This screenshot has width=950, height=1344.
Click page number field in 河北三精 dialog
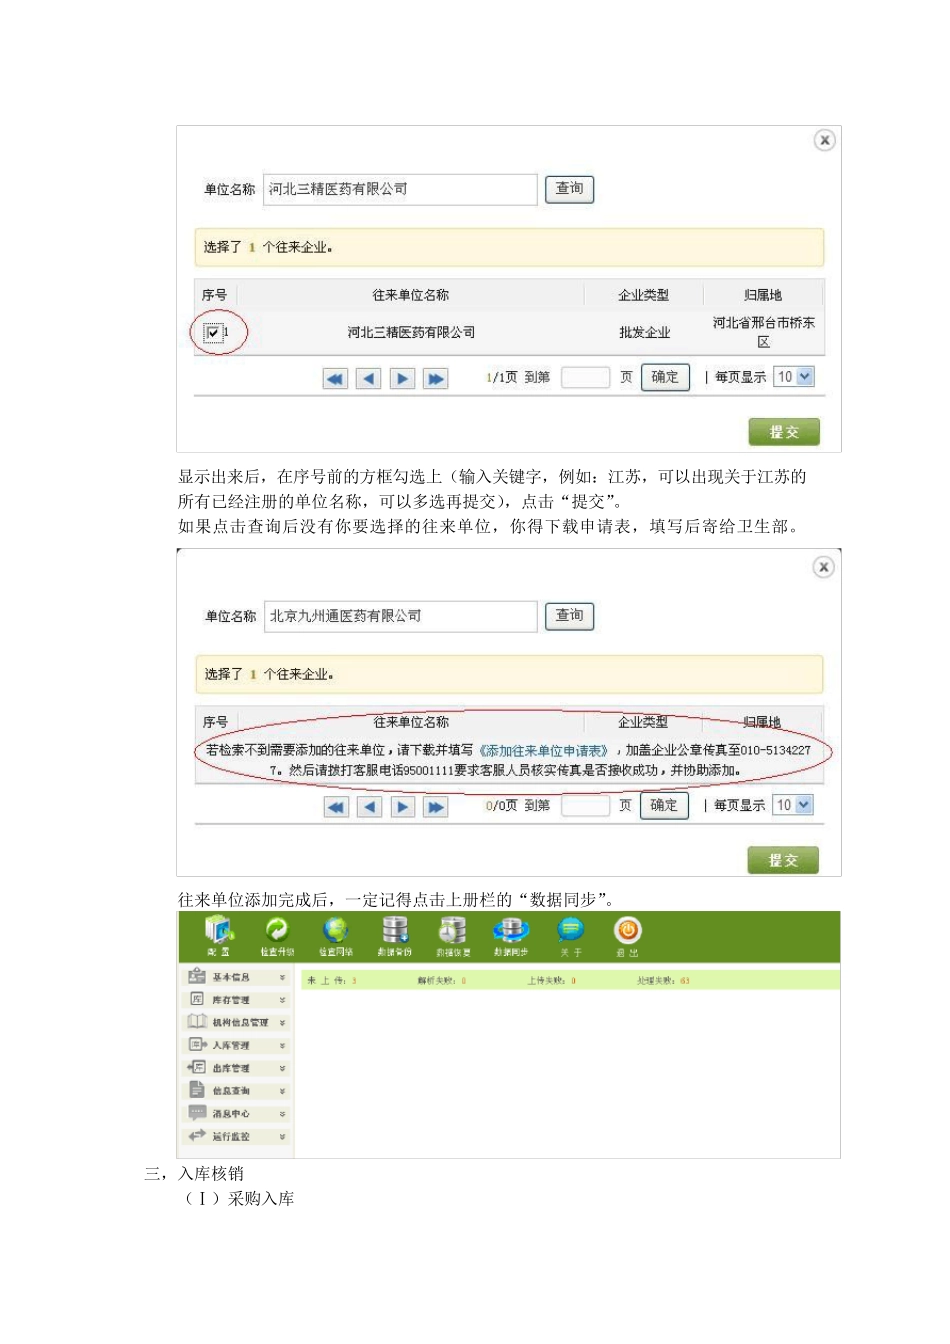point(585,377)
